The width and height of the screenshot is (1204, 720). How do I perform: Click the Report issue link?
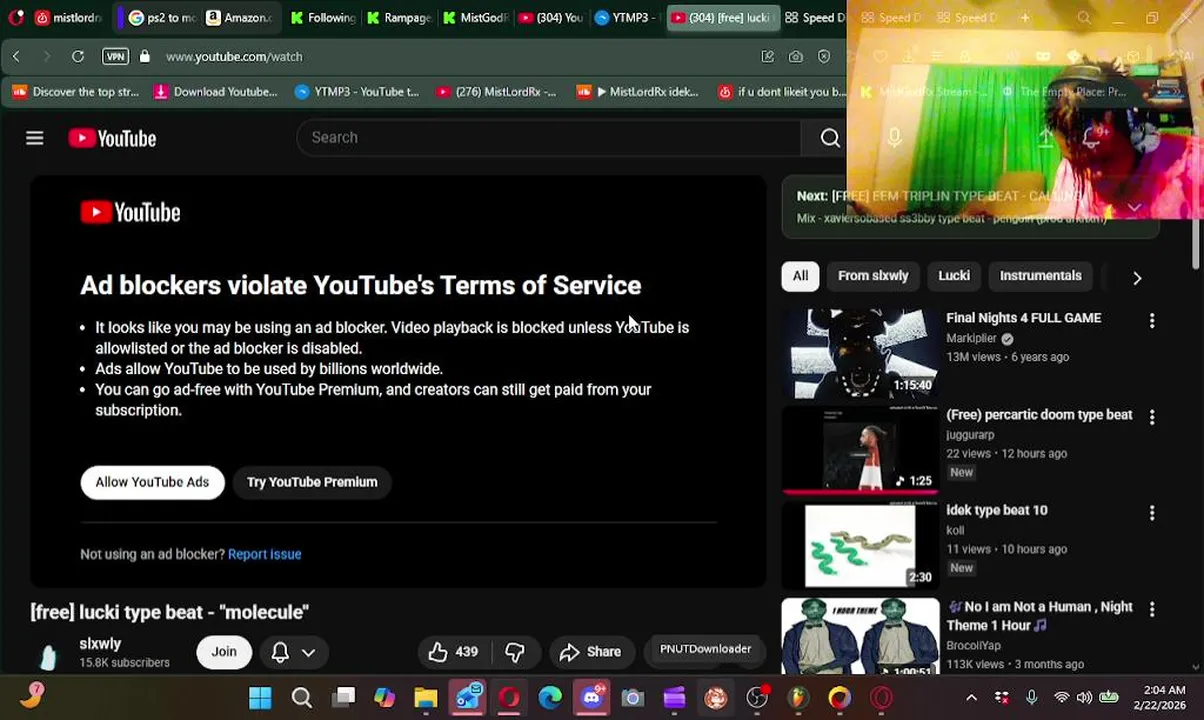tap(264, 554)
